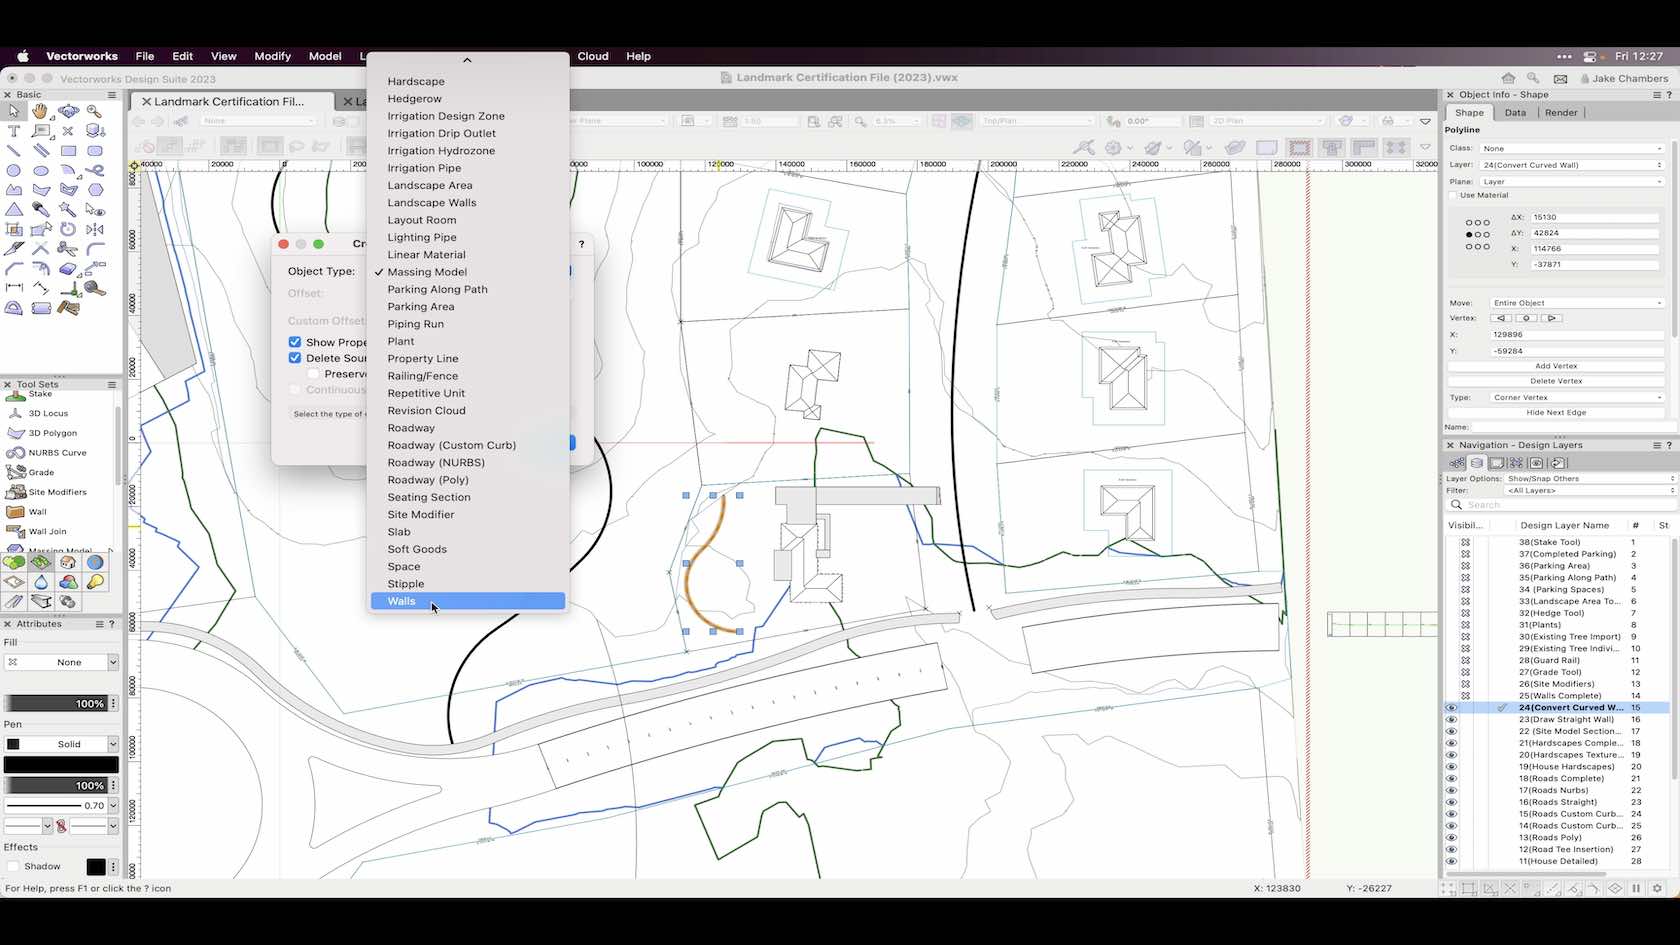Open the light bulb visualization tool set

95,582
